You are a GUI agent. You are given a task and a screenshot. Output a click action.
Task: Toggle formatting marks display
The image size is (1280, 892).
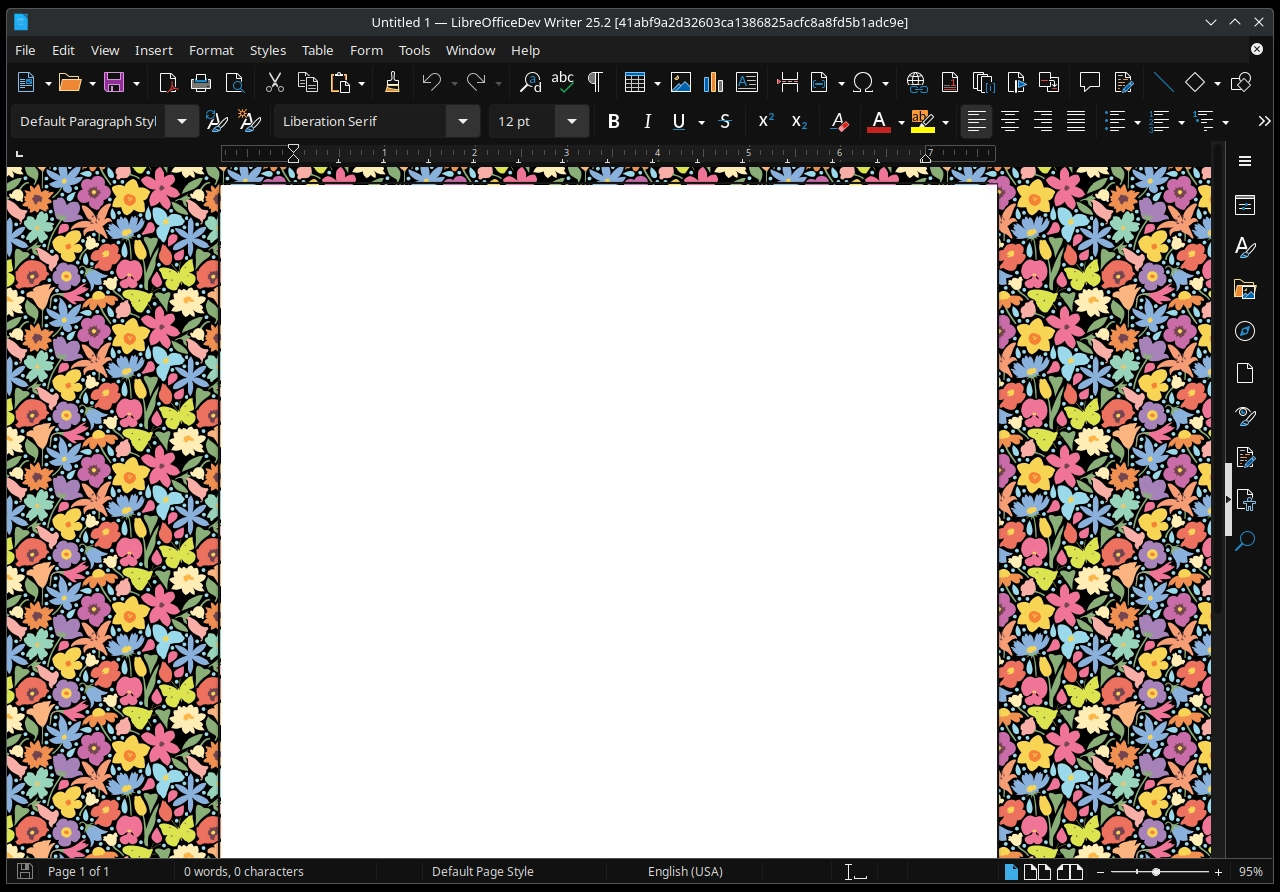[595, 82]
